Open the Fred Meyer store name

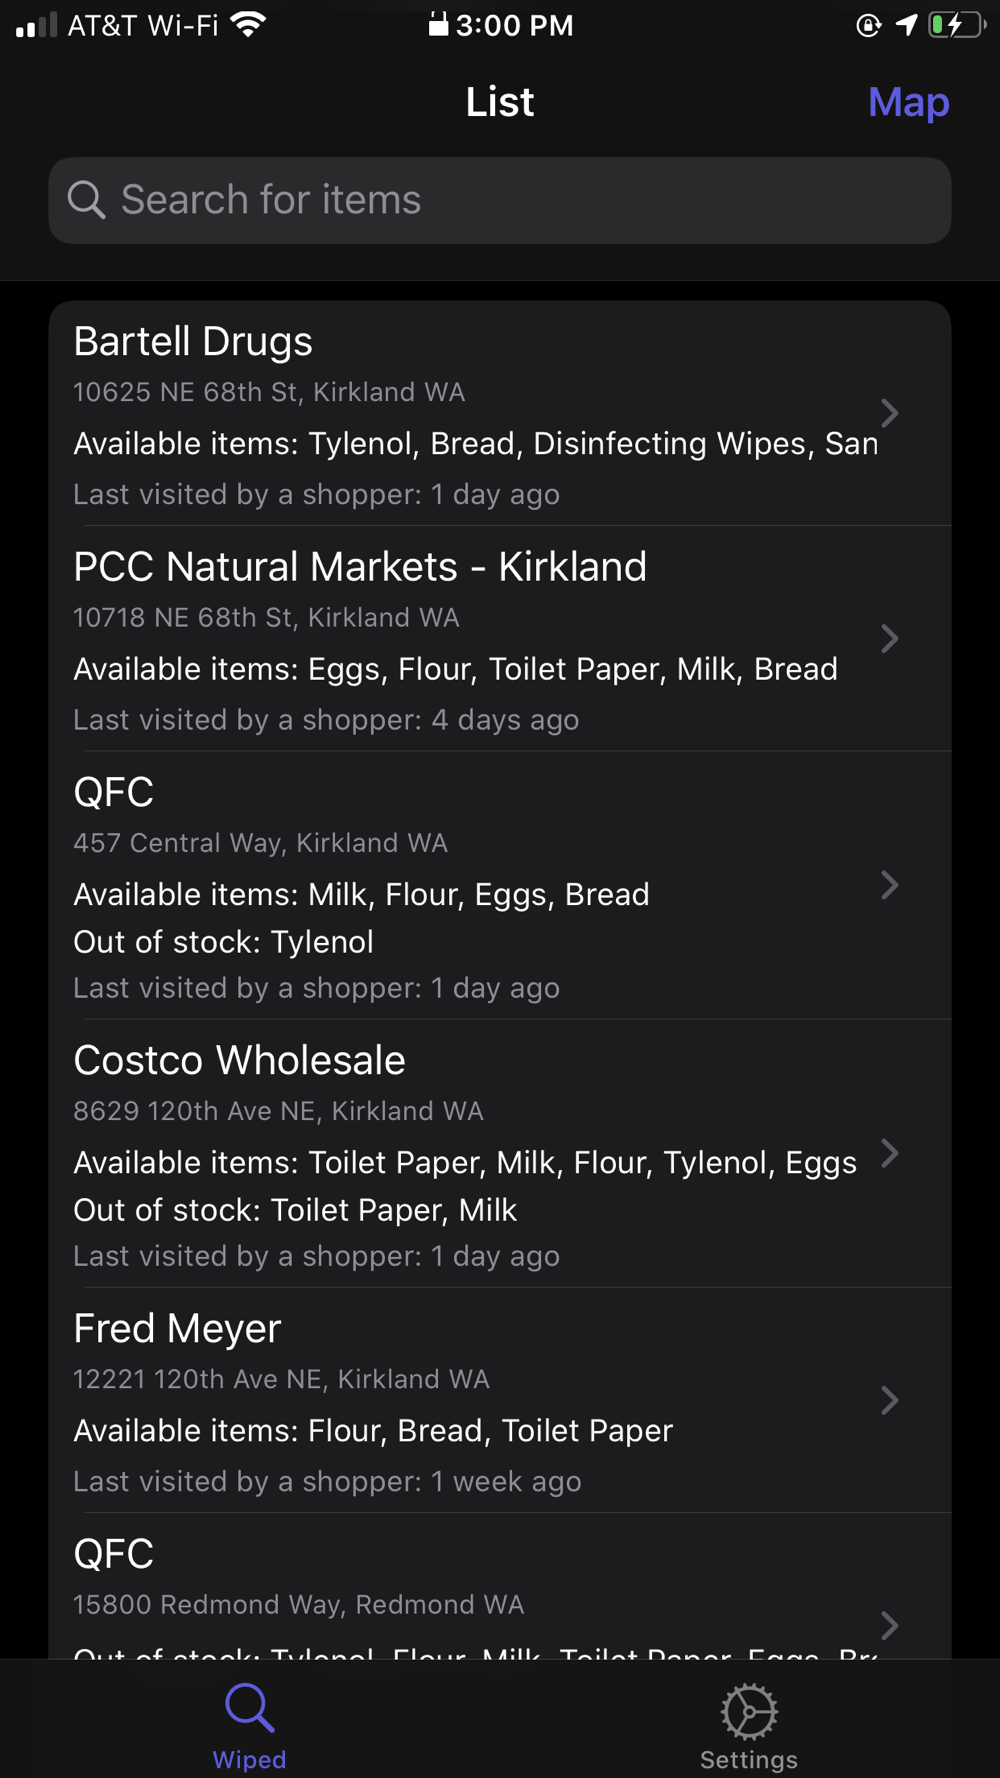tap(177, 1328)
